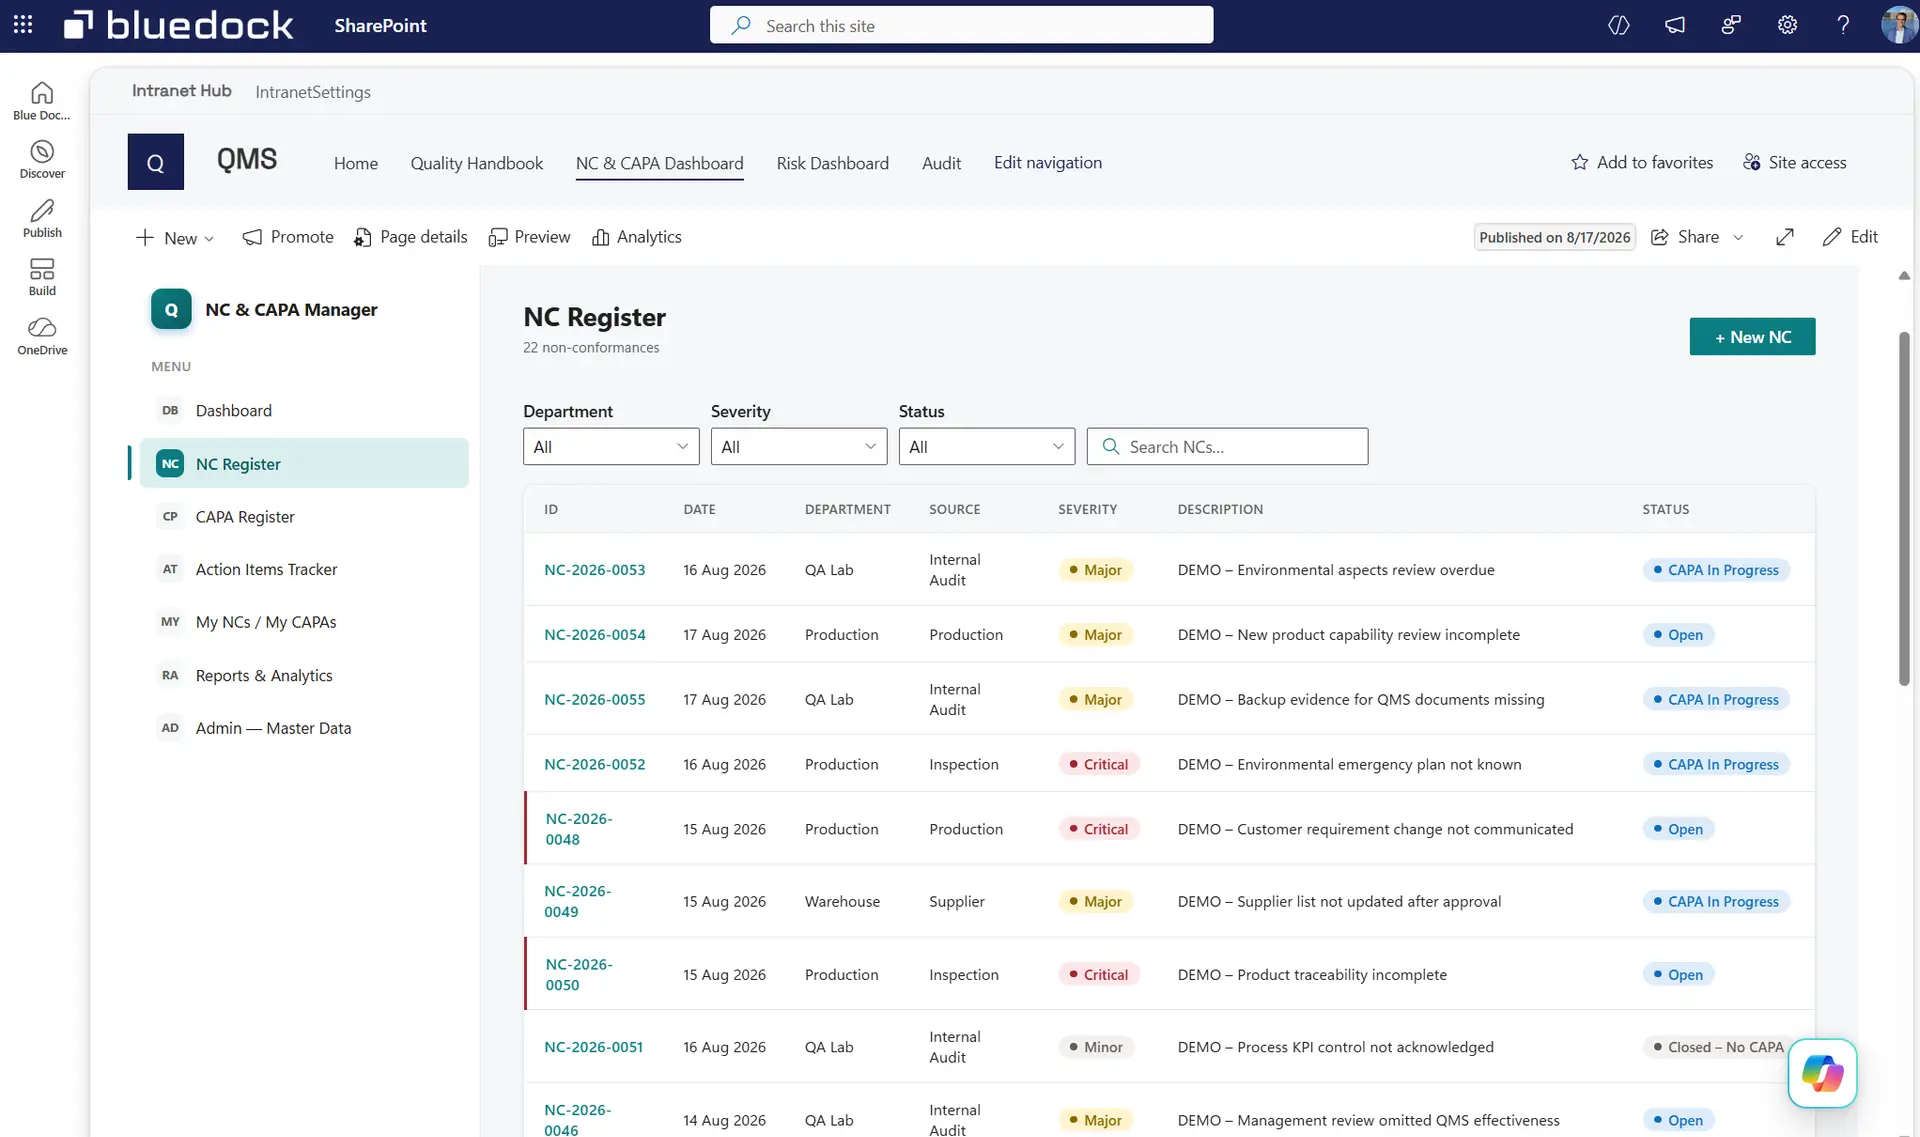The height and width of the screenshot is (1137, 1920).
Task: Open the app launcher waffle icon
Action: point(23,25)
